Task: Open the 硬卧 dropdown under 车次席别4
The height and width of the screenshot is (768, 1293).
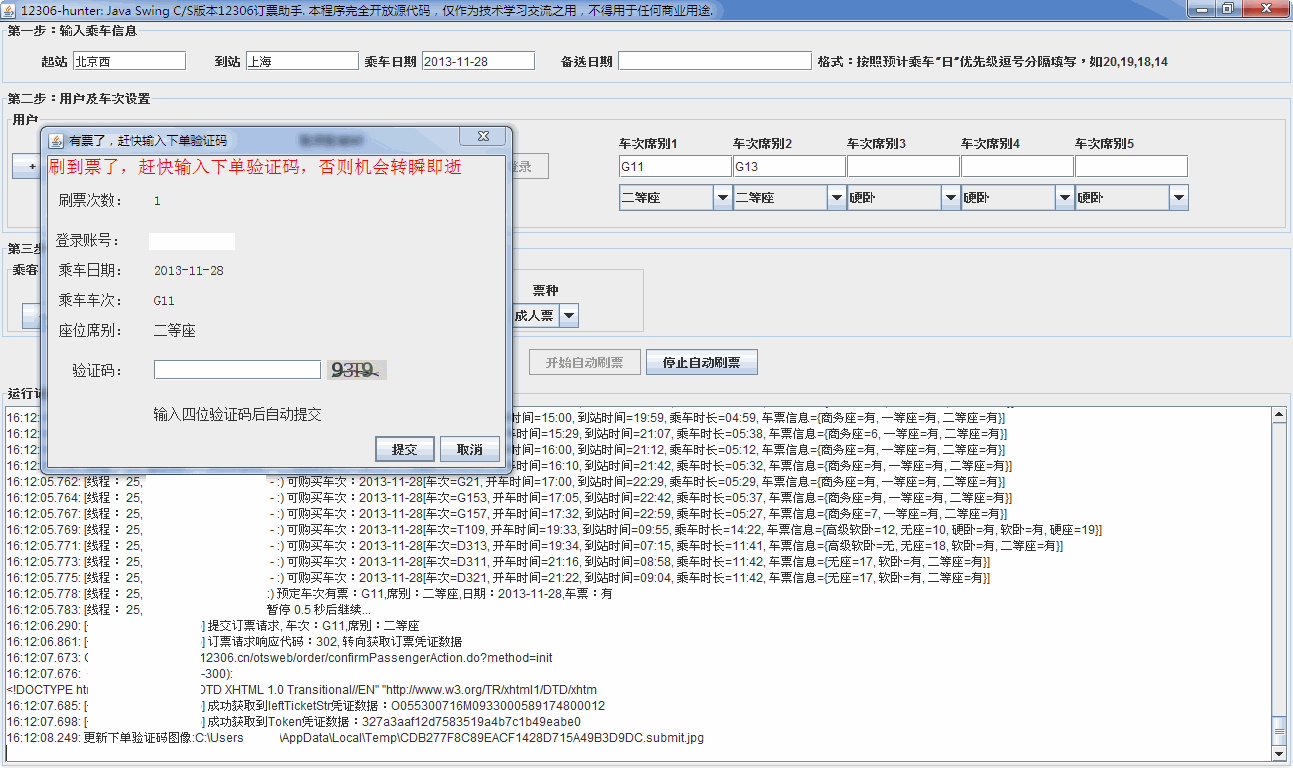Action: pyautogui.click(x=1017, y=198)
